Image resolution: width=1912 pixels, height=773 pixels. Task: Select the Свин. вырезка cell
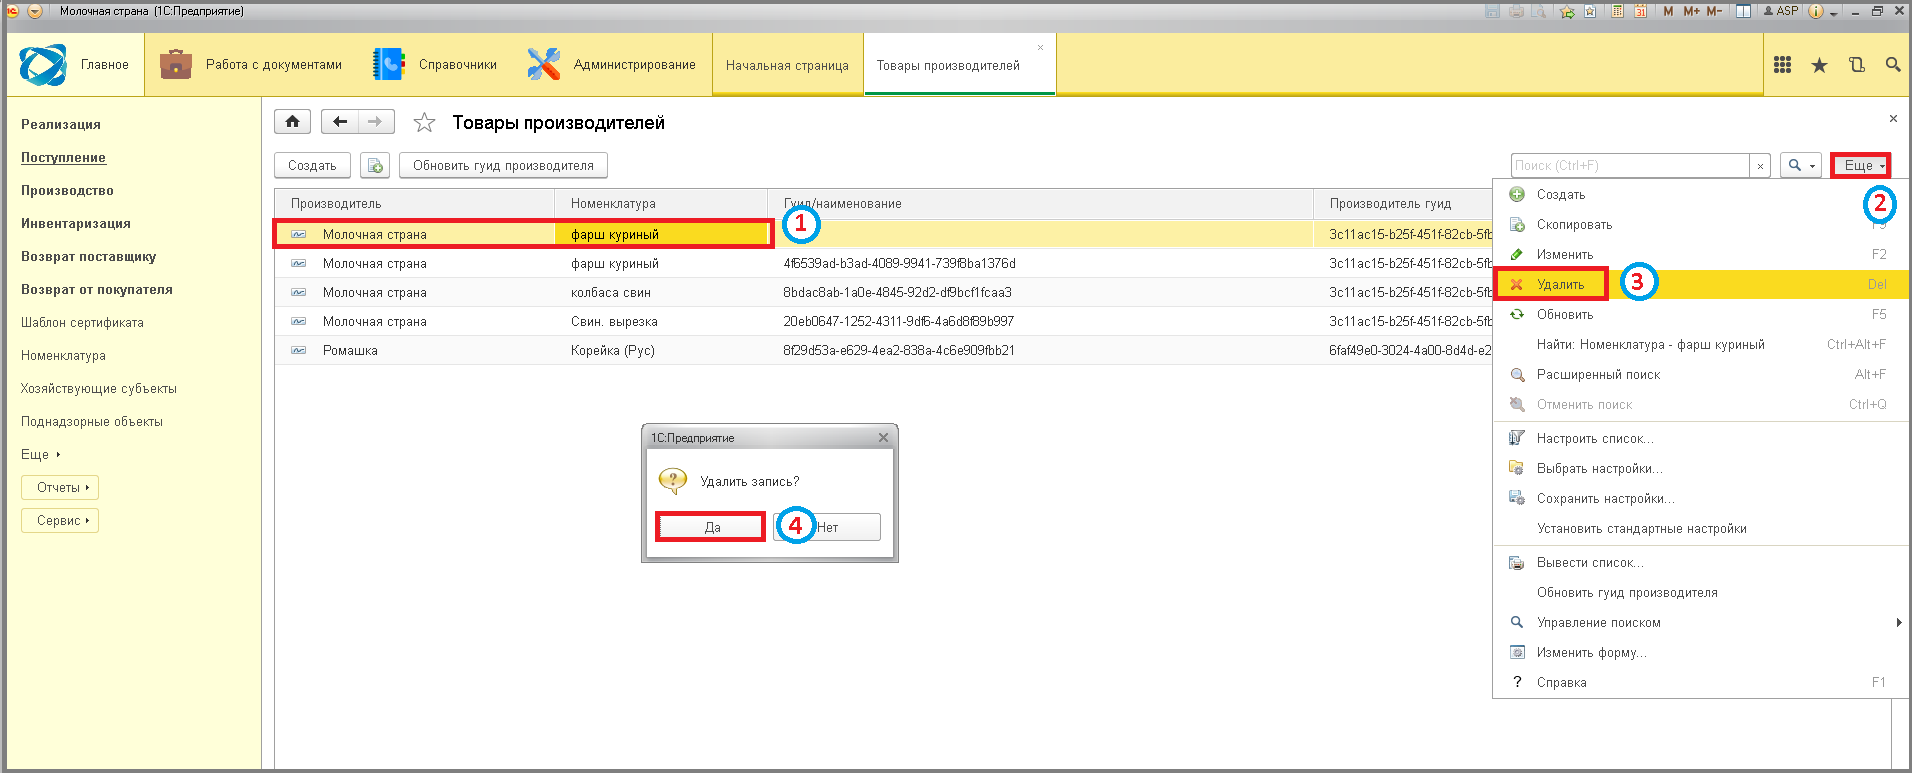click(x=661, y=322)
